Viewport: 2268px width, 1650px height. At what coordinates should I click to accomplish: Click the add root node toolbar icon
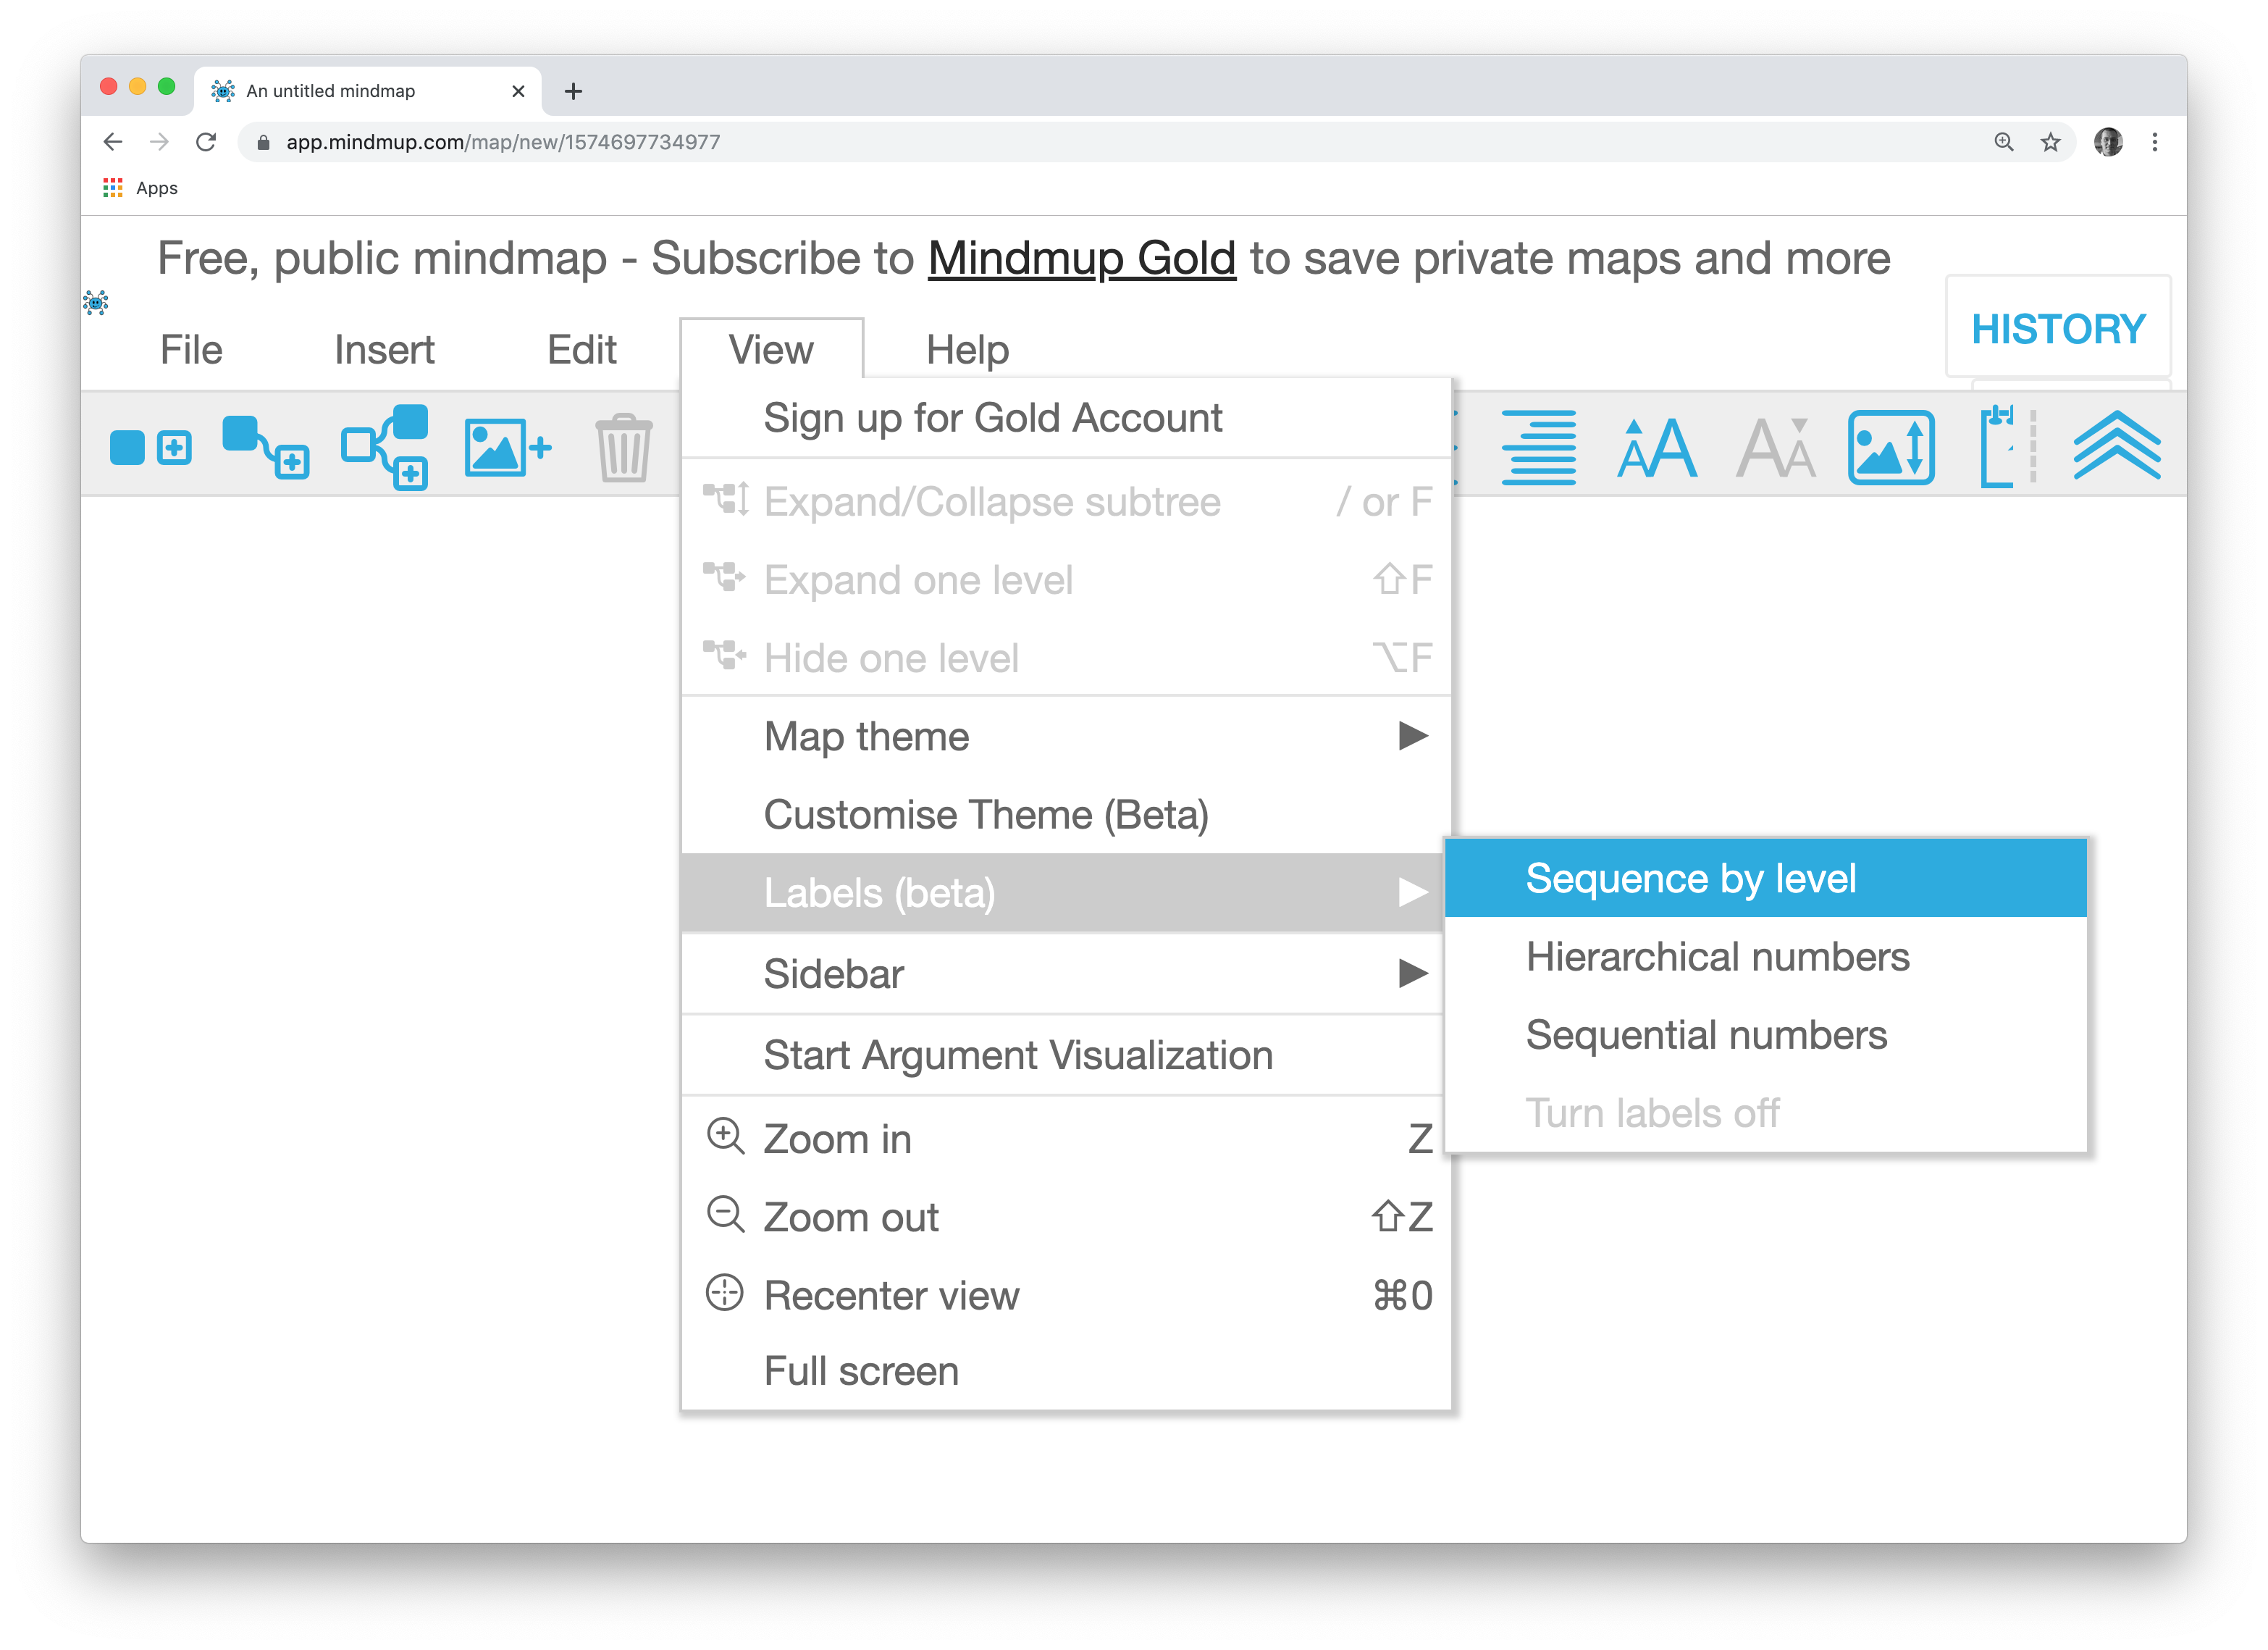pos(150,447)
